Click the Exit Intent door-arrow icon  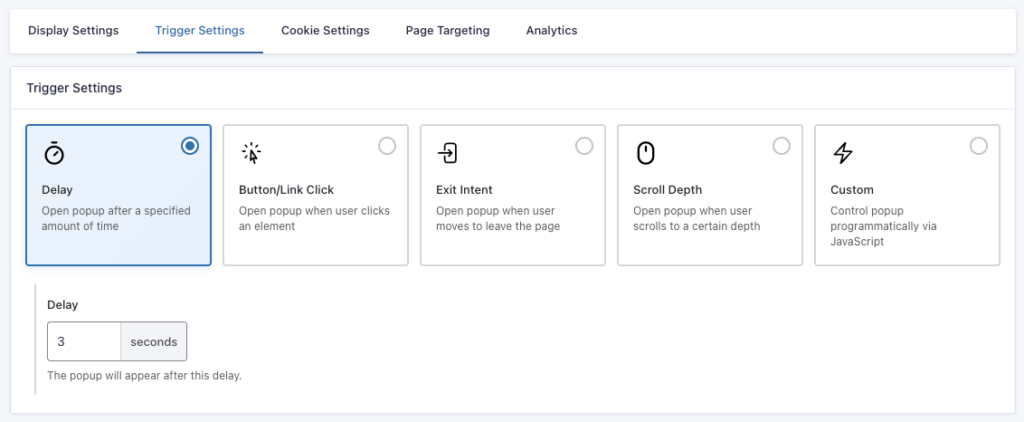tap(448, 153)
